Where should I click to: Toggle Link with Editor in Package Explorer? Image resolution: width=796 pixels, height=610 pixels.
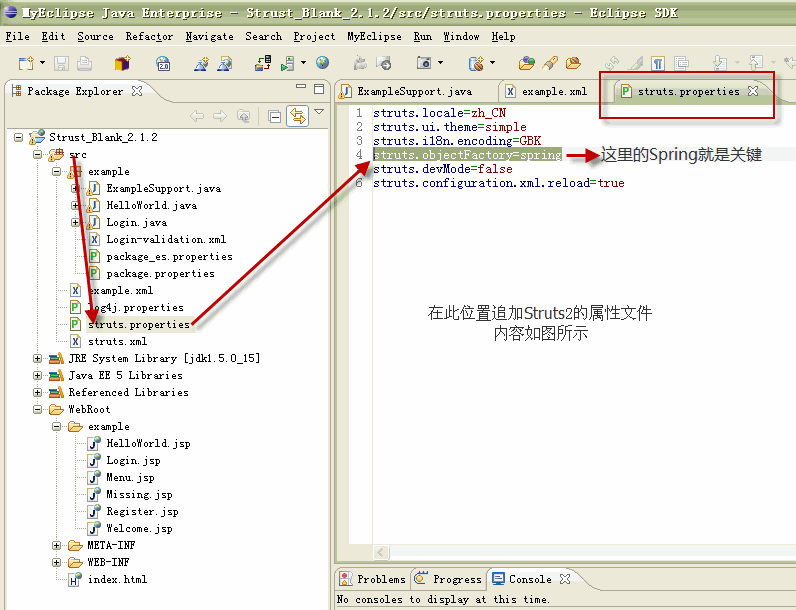coord(297,116)
